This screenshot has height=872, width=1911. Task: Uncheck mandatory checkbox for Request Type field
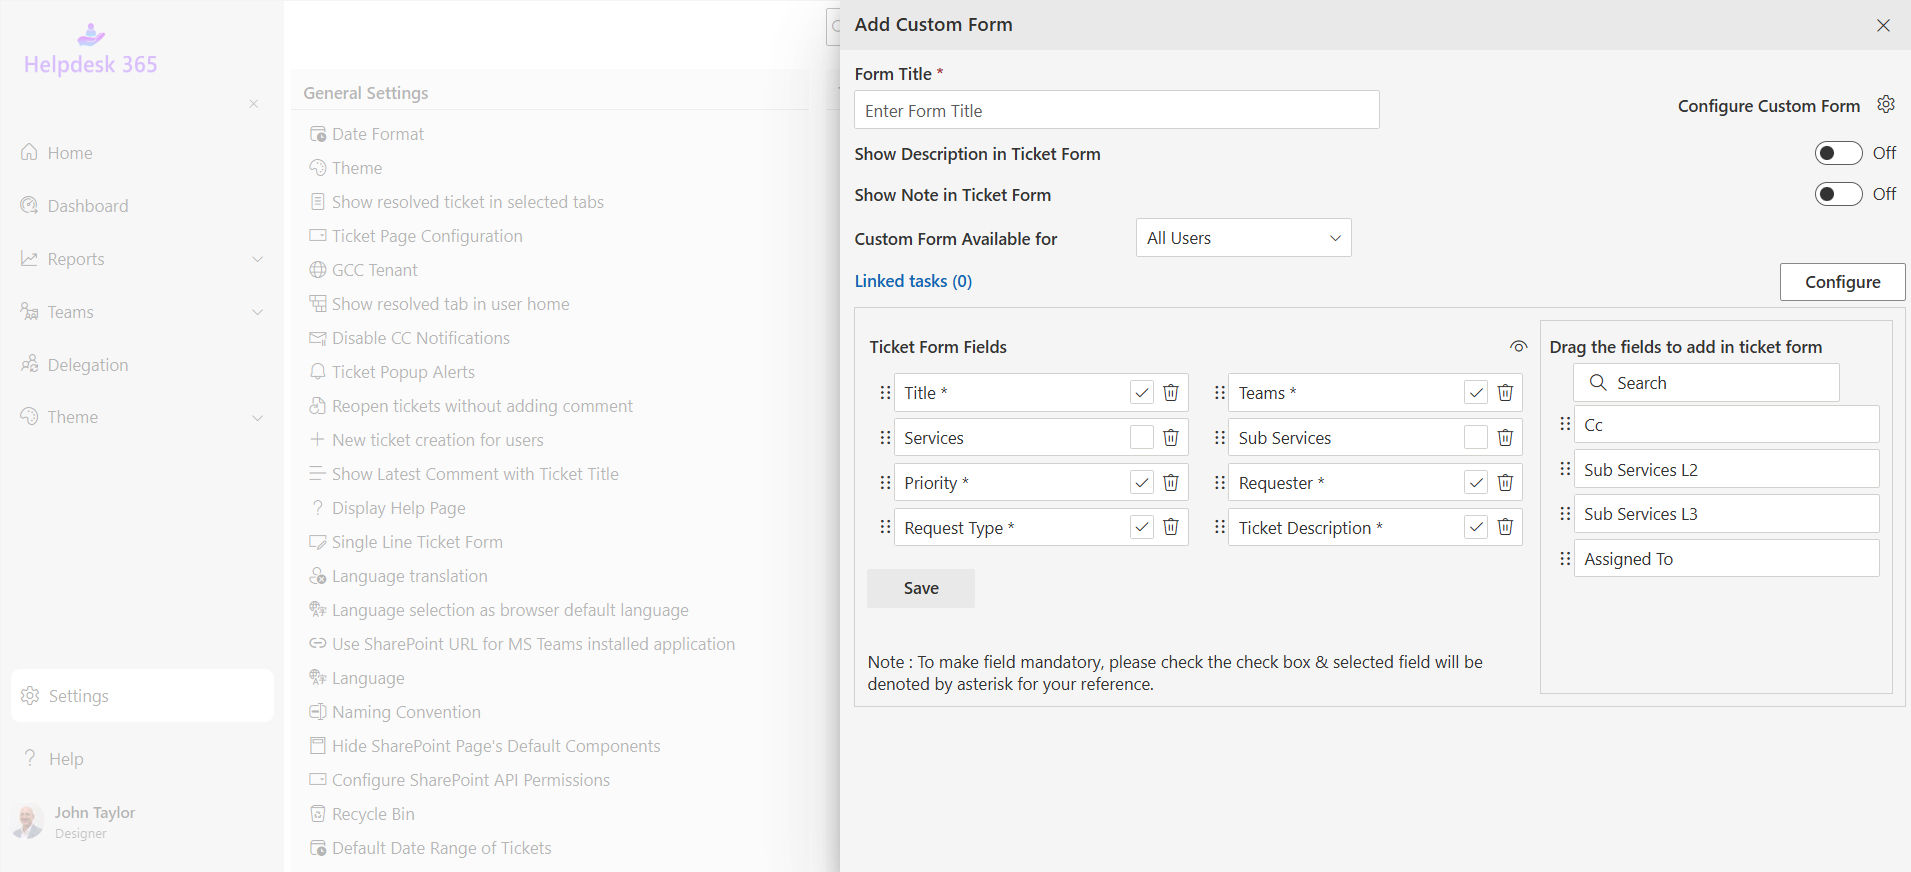(x=1142, y=527)
